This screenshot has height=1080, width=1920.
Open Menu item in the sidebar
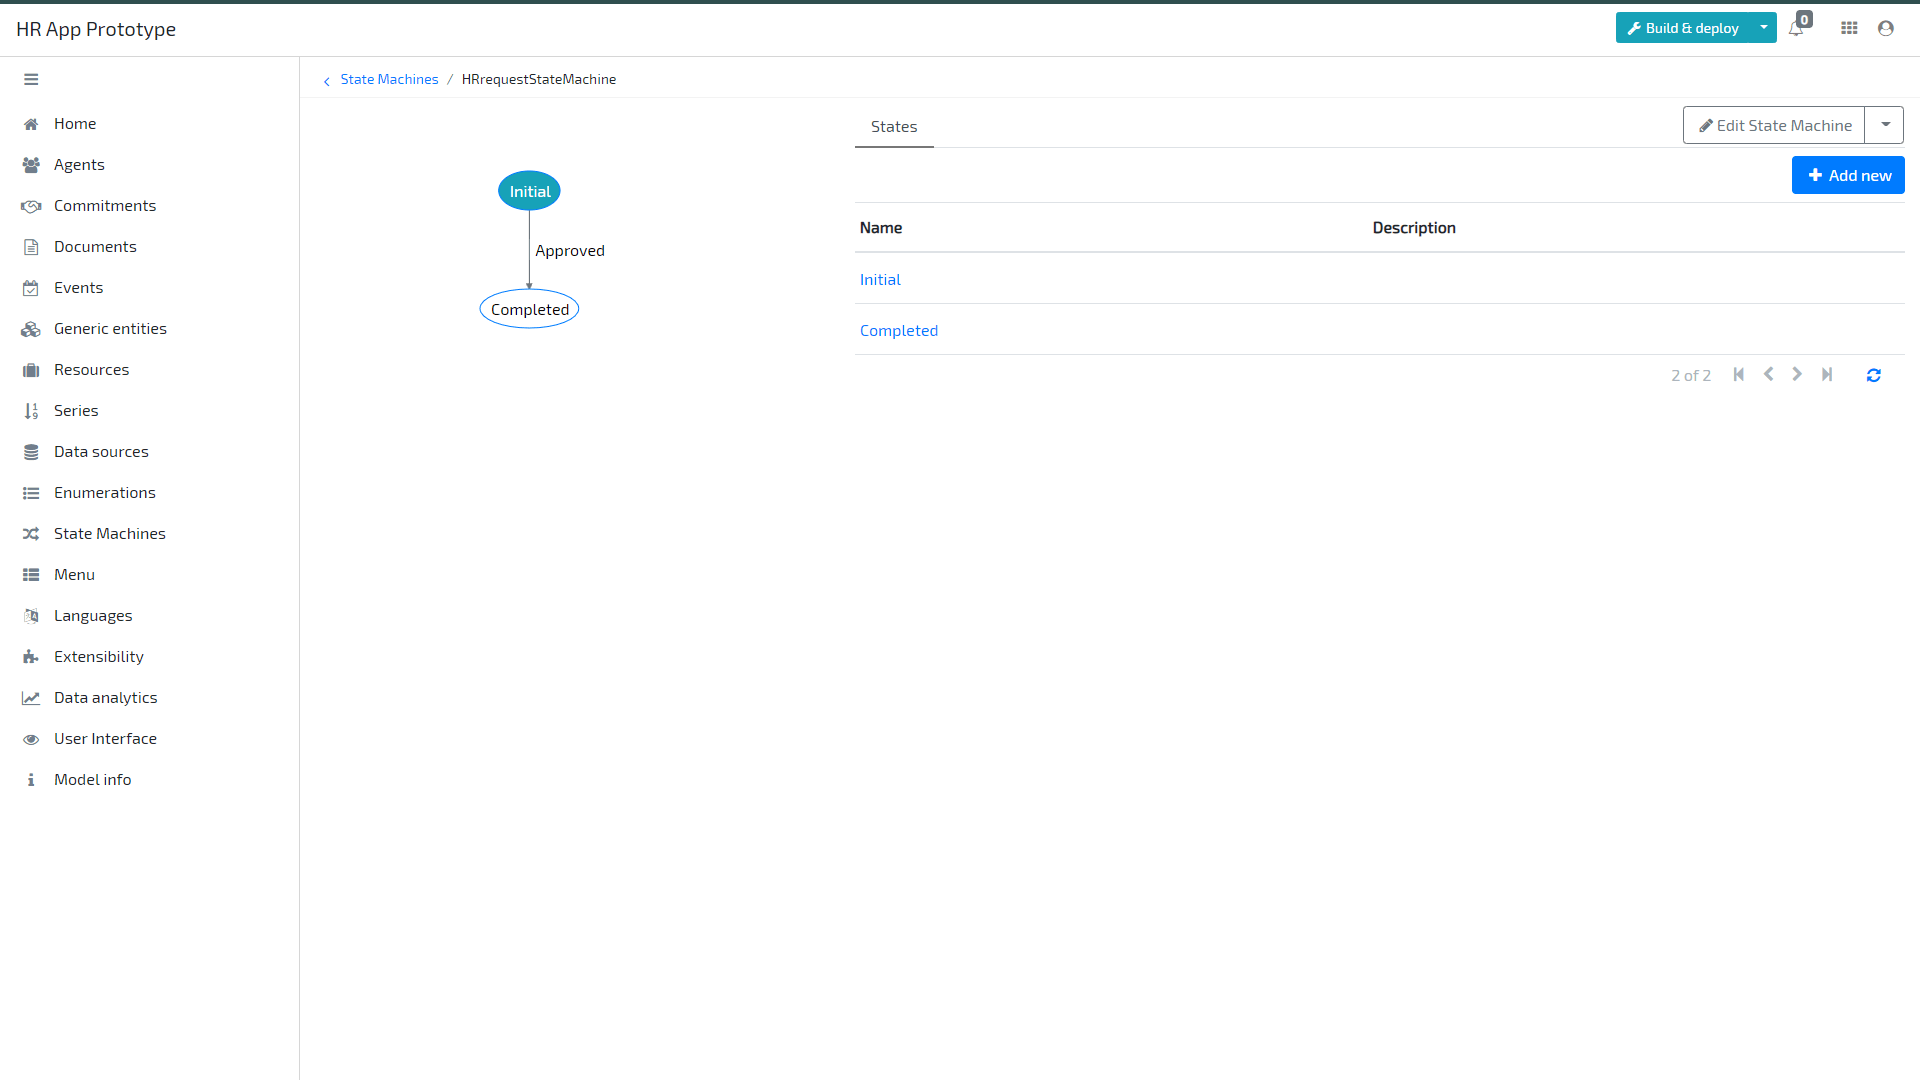(74, 575)
